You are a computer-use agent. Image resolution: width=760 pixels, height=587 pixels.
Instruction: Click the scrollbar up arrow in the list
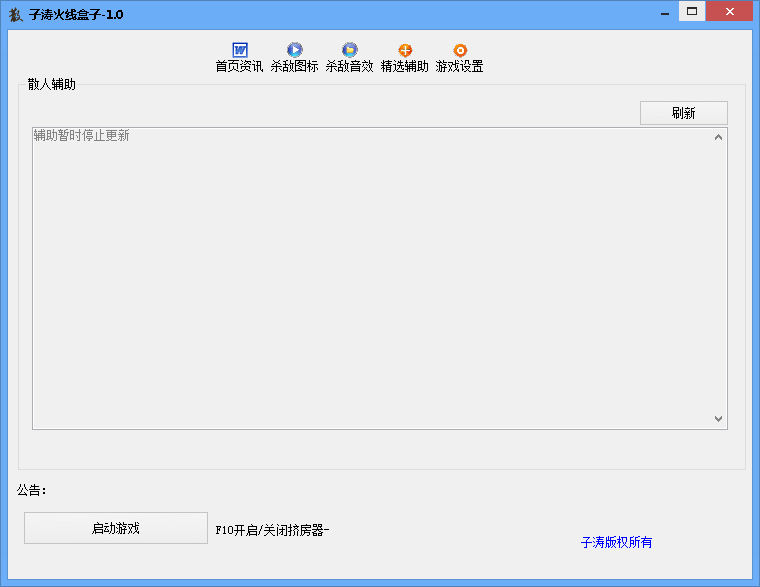[x=718, y=137]
